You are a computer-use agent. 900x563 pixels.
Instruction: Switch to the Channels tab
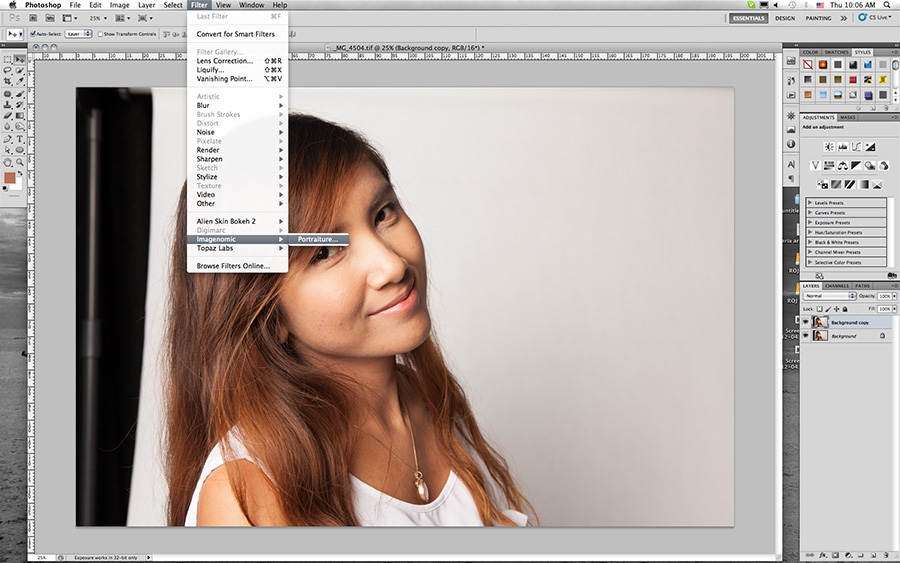(836, 286)
